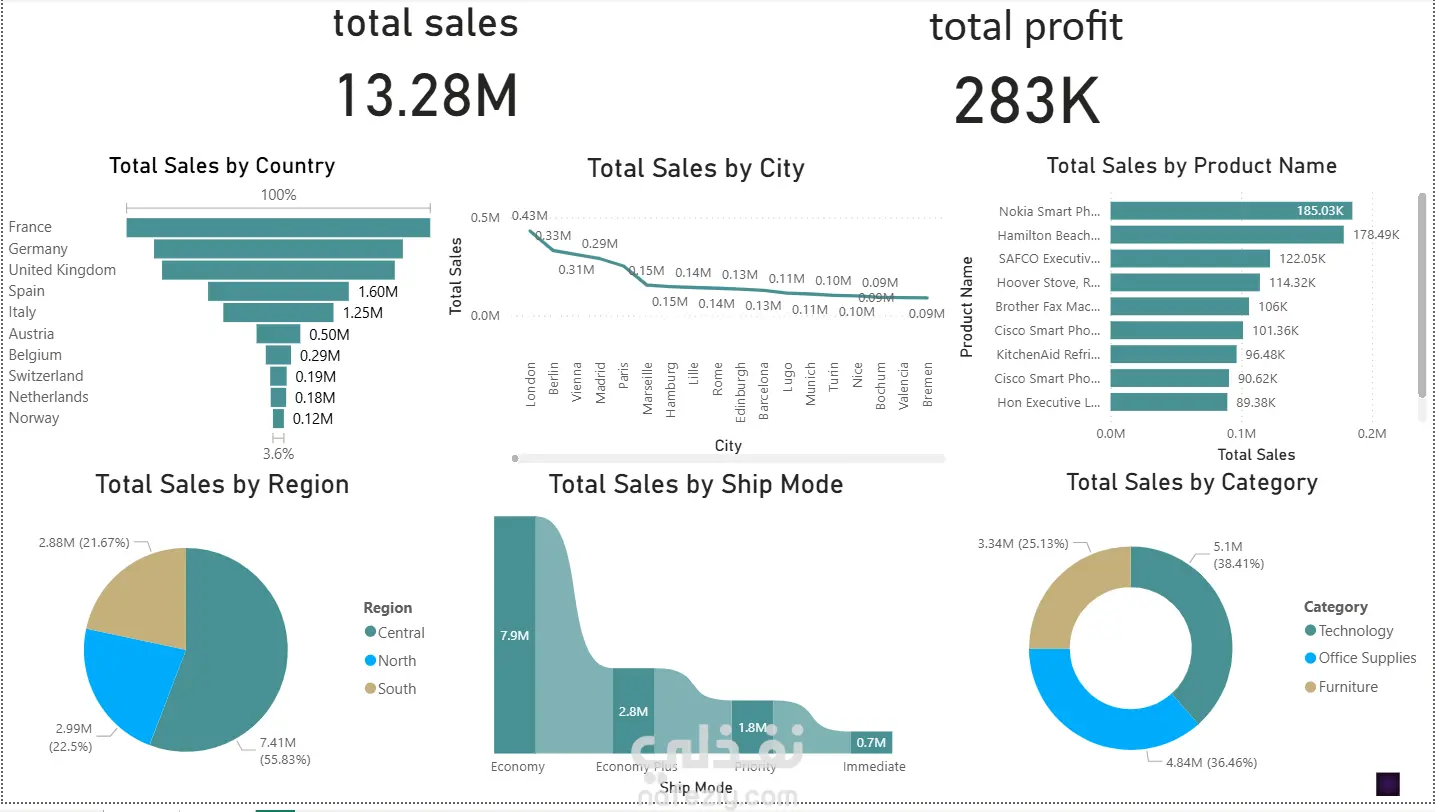Click the Technology legend color marker
1435x812 pixels.
(1310, 630)
